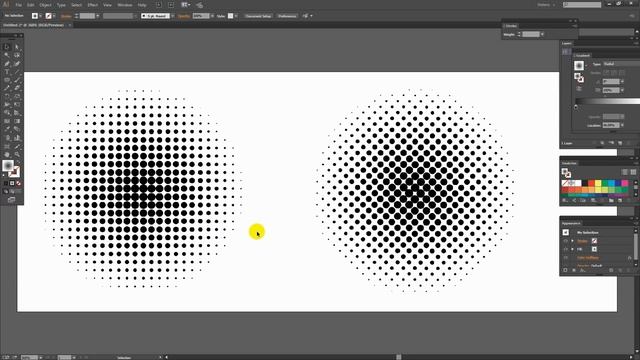Viewport: 640px width, 360px height.
Task: Select the Lasso tool
Action: tap(17, 55)
